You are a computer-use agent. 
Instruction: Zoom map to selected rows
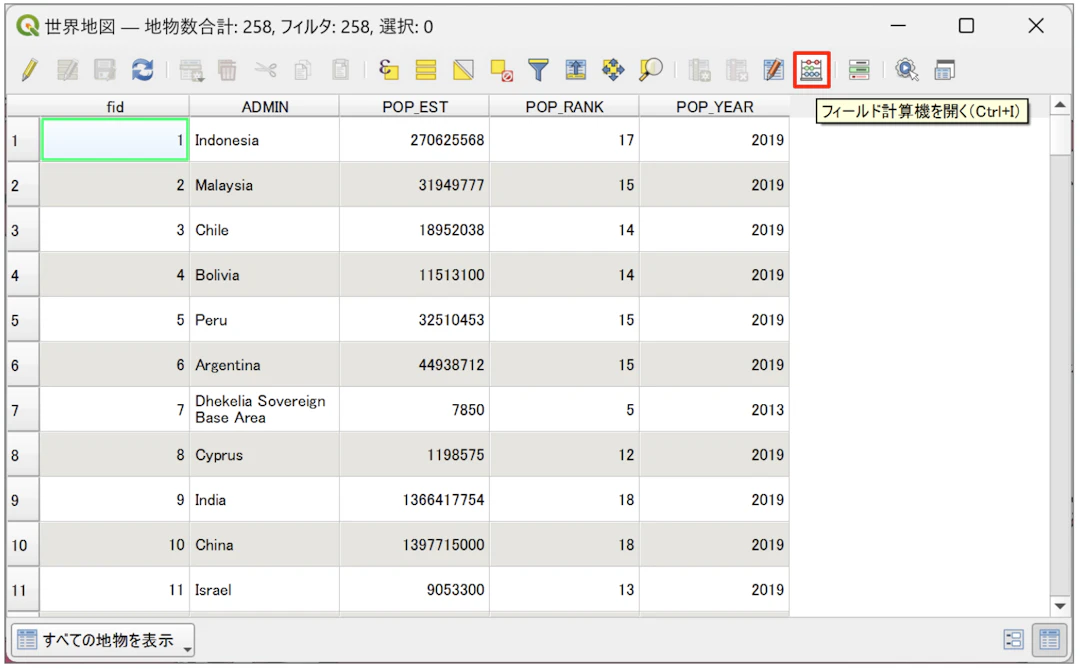(651, 70)
